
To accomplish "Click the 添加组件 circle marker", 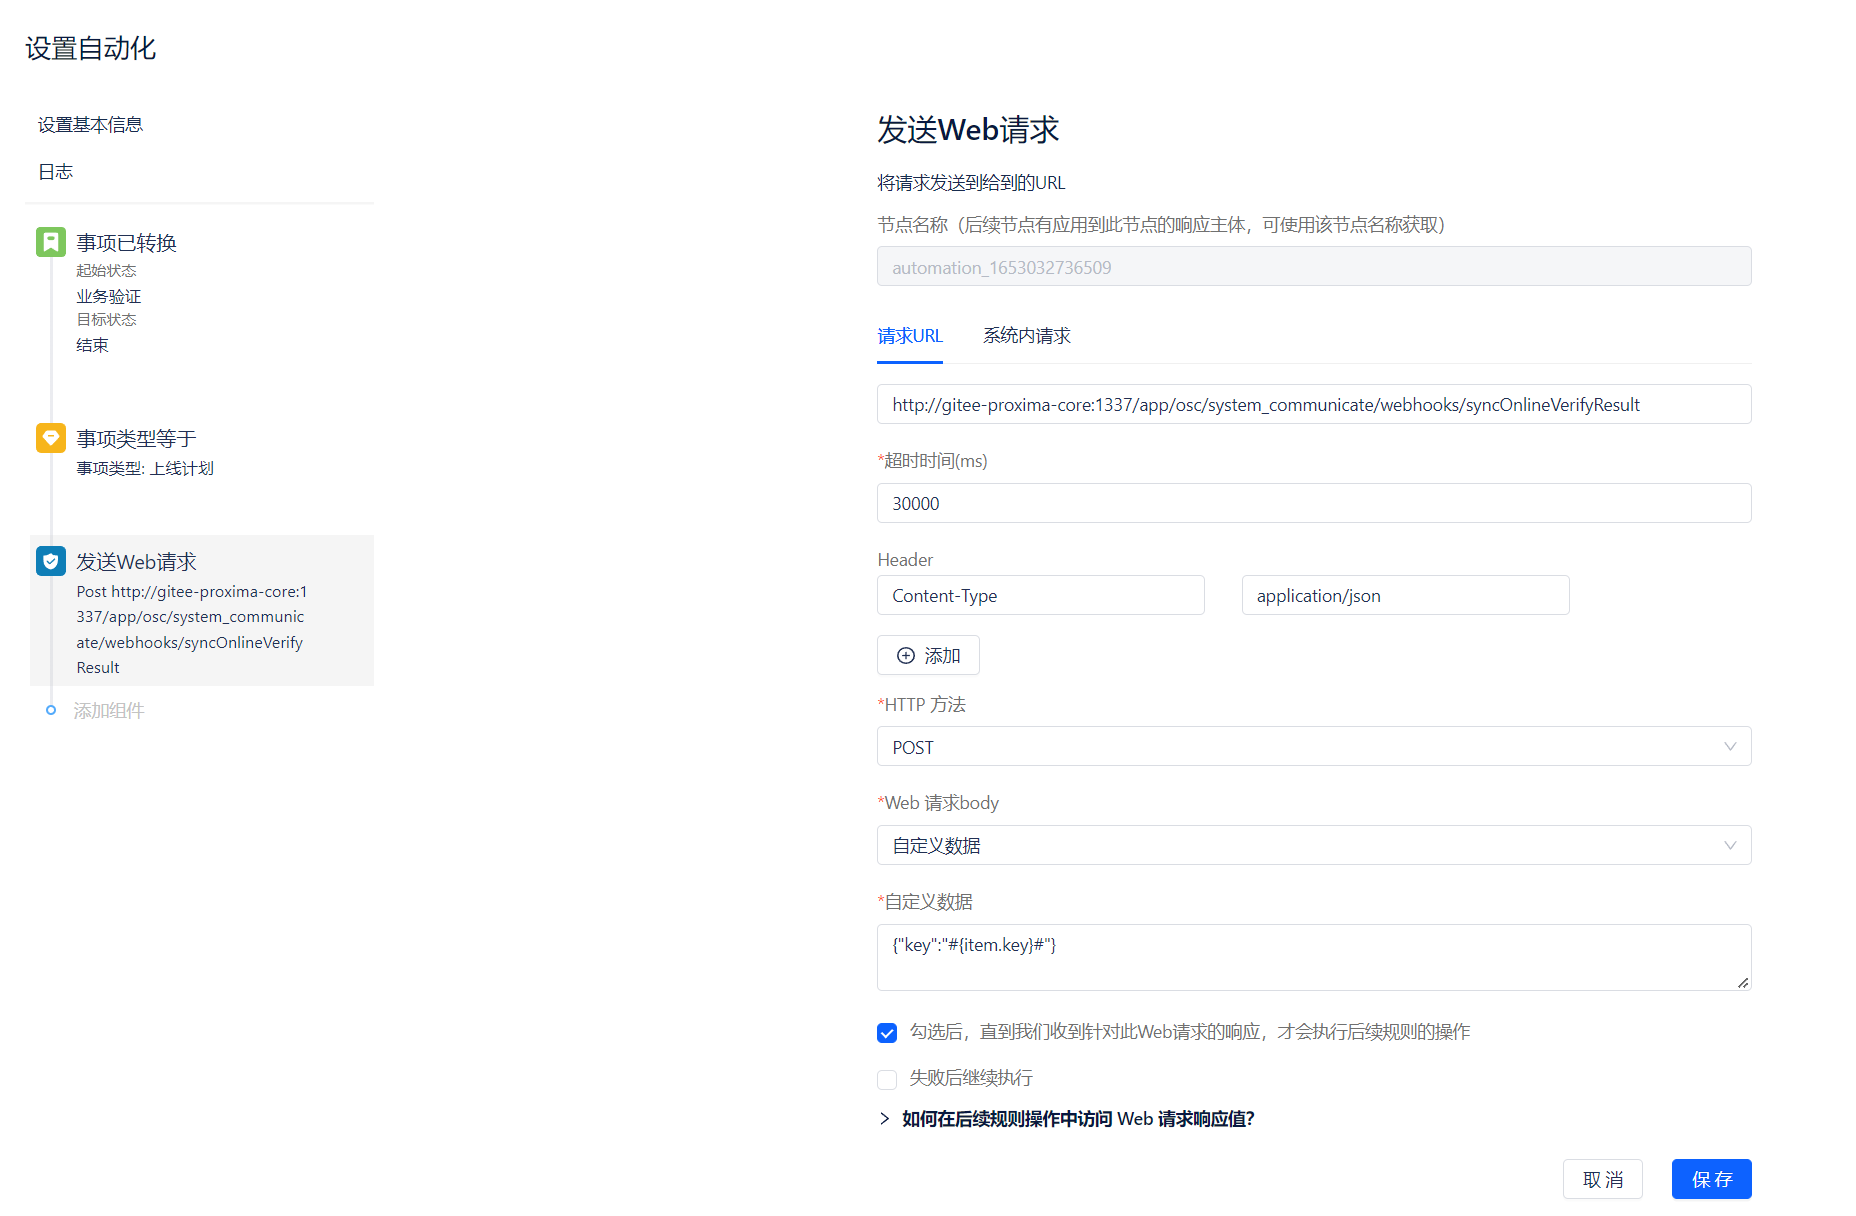I will point(51,710).
